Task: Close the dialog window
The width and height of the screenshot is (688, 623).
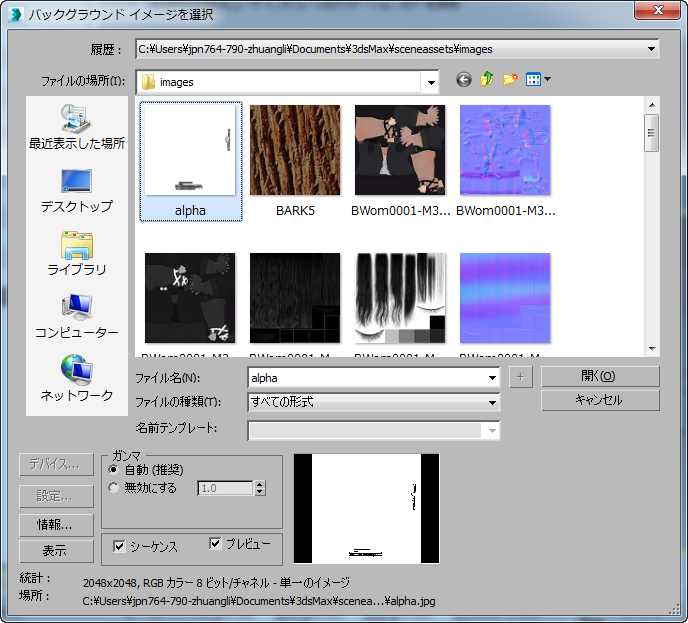Action: coord(657,11)
